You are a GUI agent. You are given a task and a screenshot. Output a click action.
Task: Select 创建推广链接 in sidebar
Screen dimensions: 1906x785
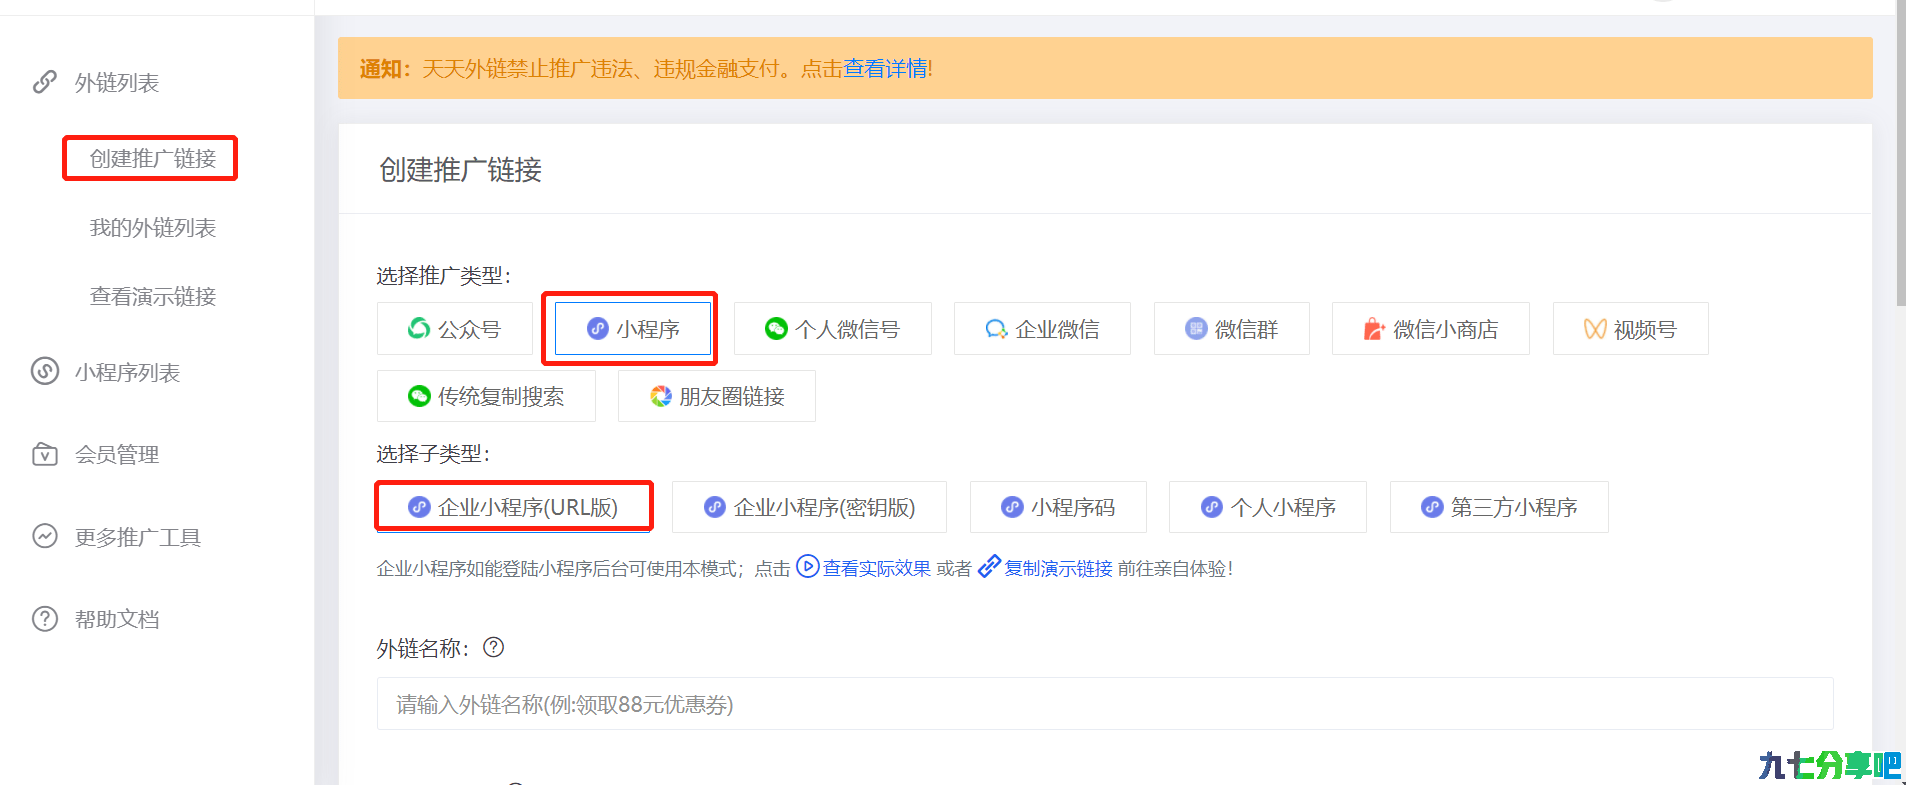pyautogui.click(x=152, y=158)
